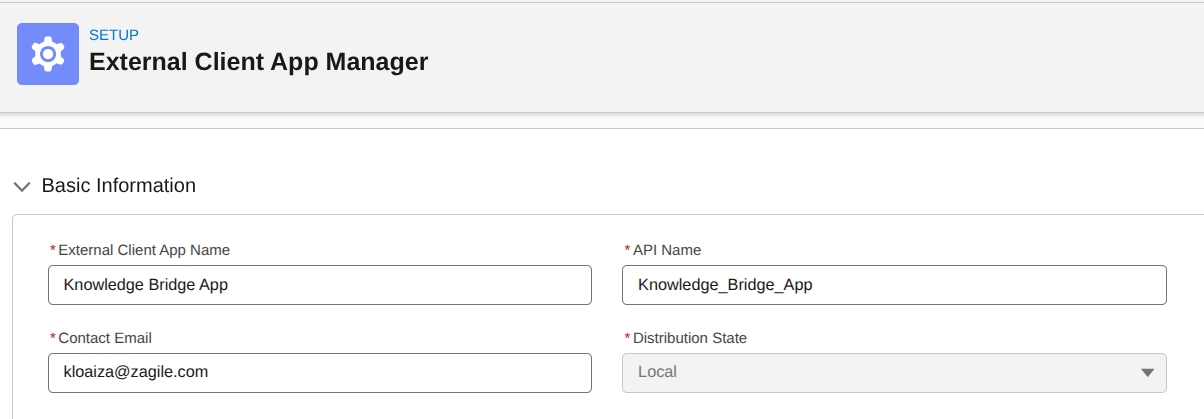Click the Setup gear icon
This screenshot has width=1204, height=419.
pos(48,54)
